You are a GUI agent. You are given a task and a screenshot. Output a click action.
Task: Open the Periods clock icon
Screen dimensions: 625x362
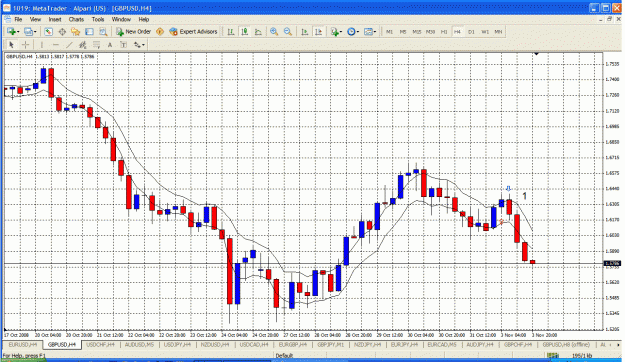pyautogui.click(x=351, y=31)
